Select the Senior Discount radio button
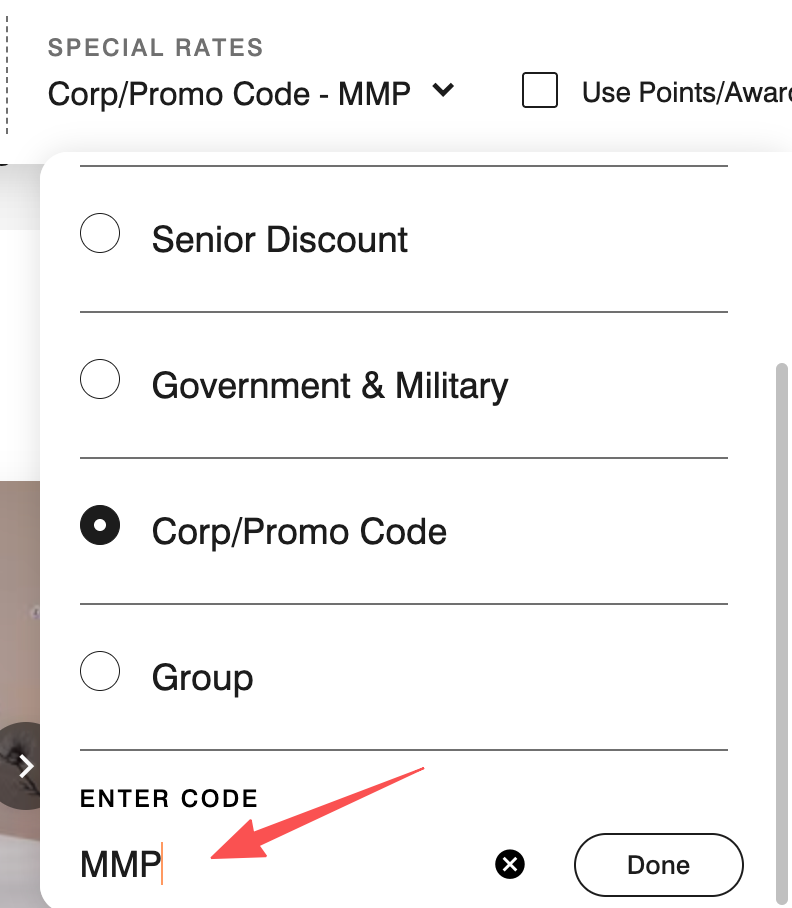792x908 pixels. [100, 235]
